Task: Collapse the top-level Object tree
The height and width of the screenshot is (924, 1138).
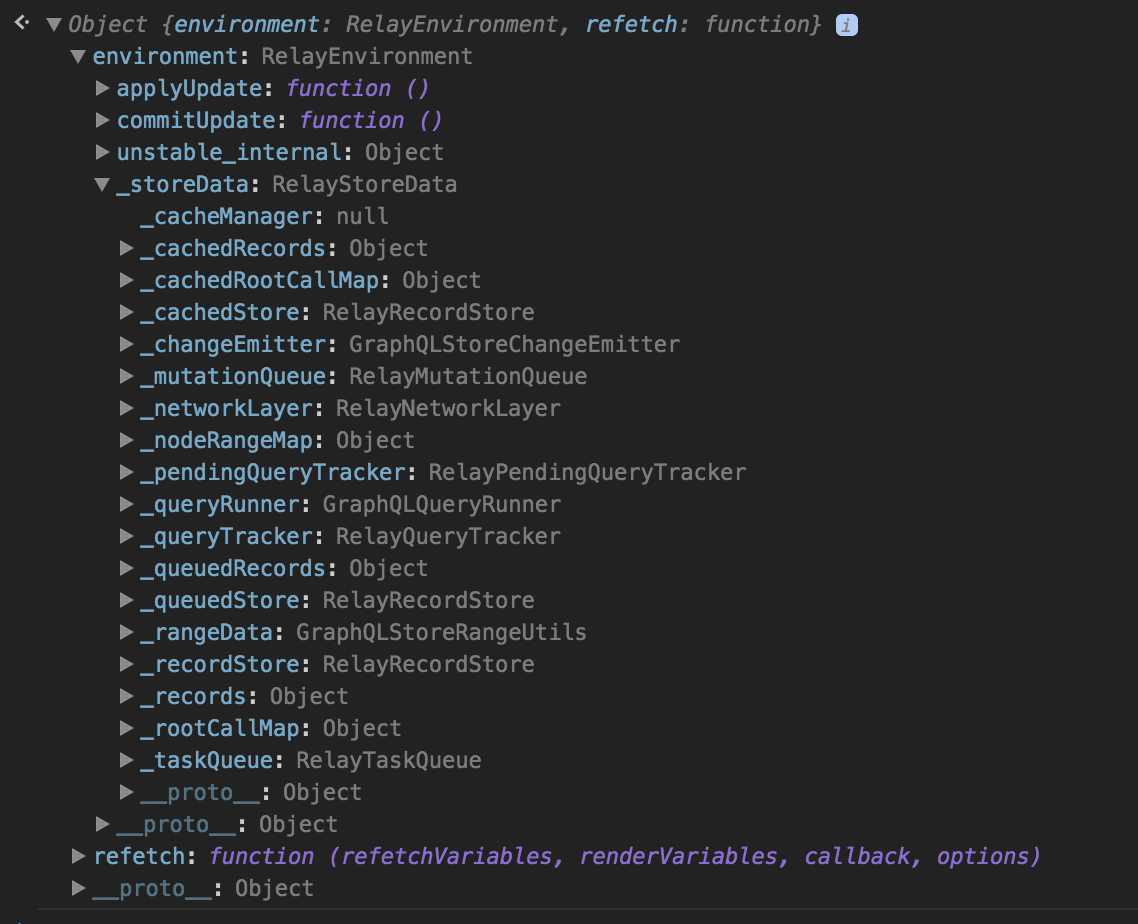Action: pyautogui.click(x=54, y=25)
